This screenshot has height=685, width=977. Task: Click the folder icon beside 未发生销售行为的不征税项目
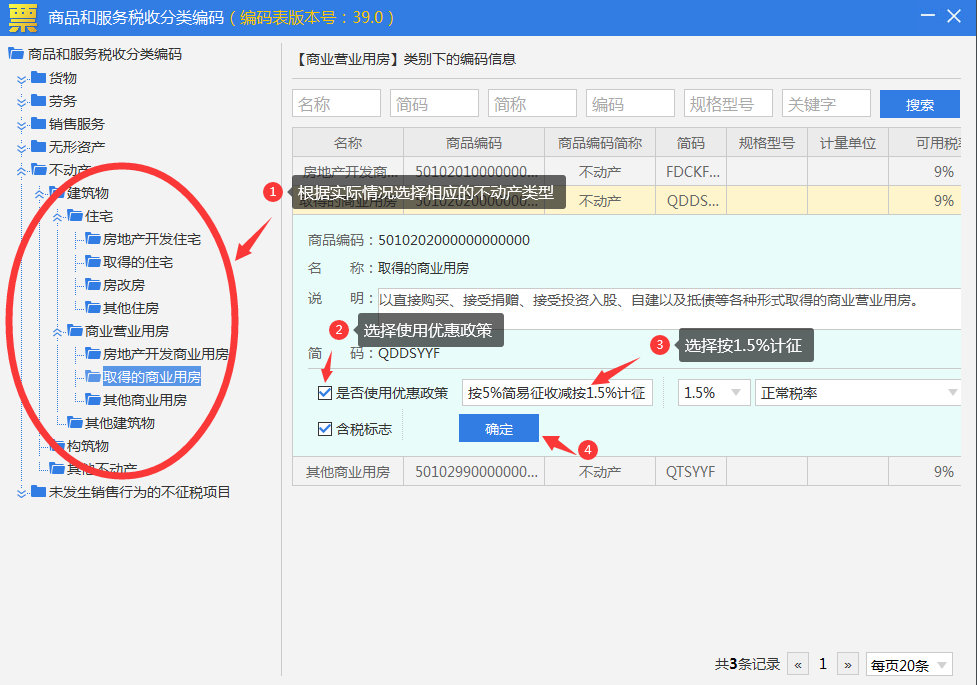coord(39,492)
